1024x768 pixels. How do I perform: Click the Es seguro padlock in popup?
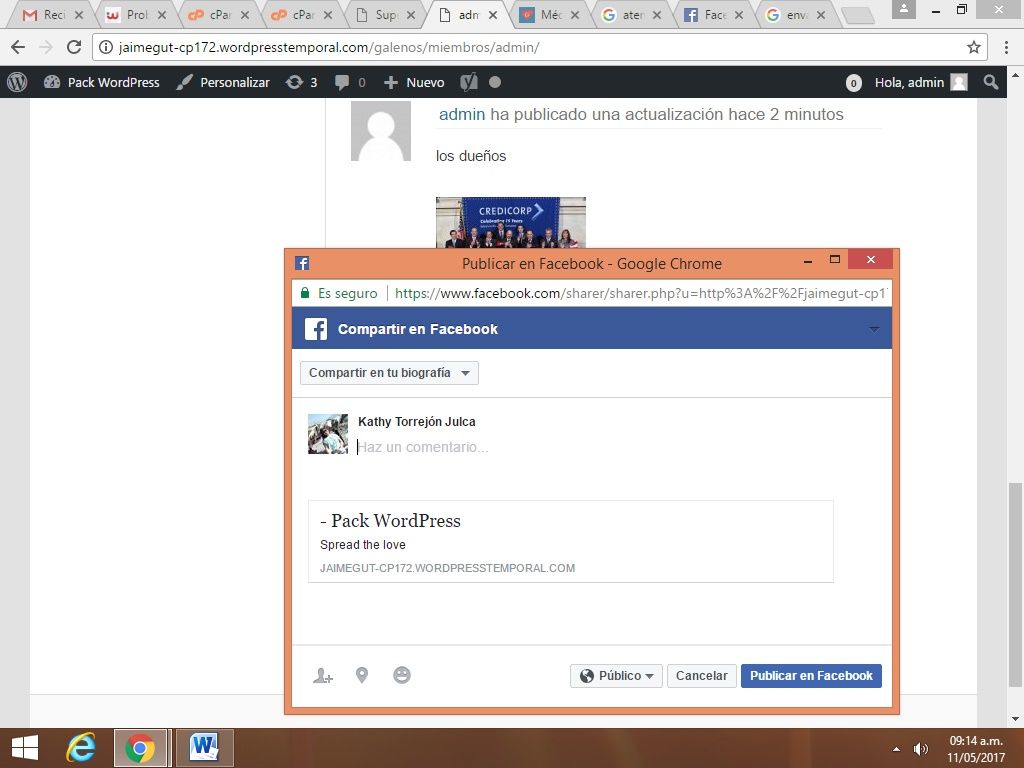[304, 293]
